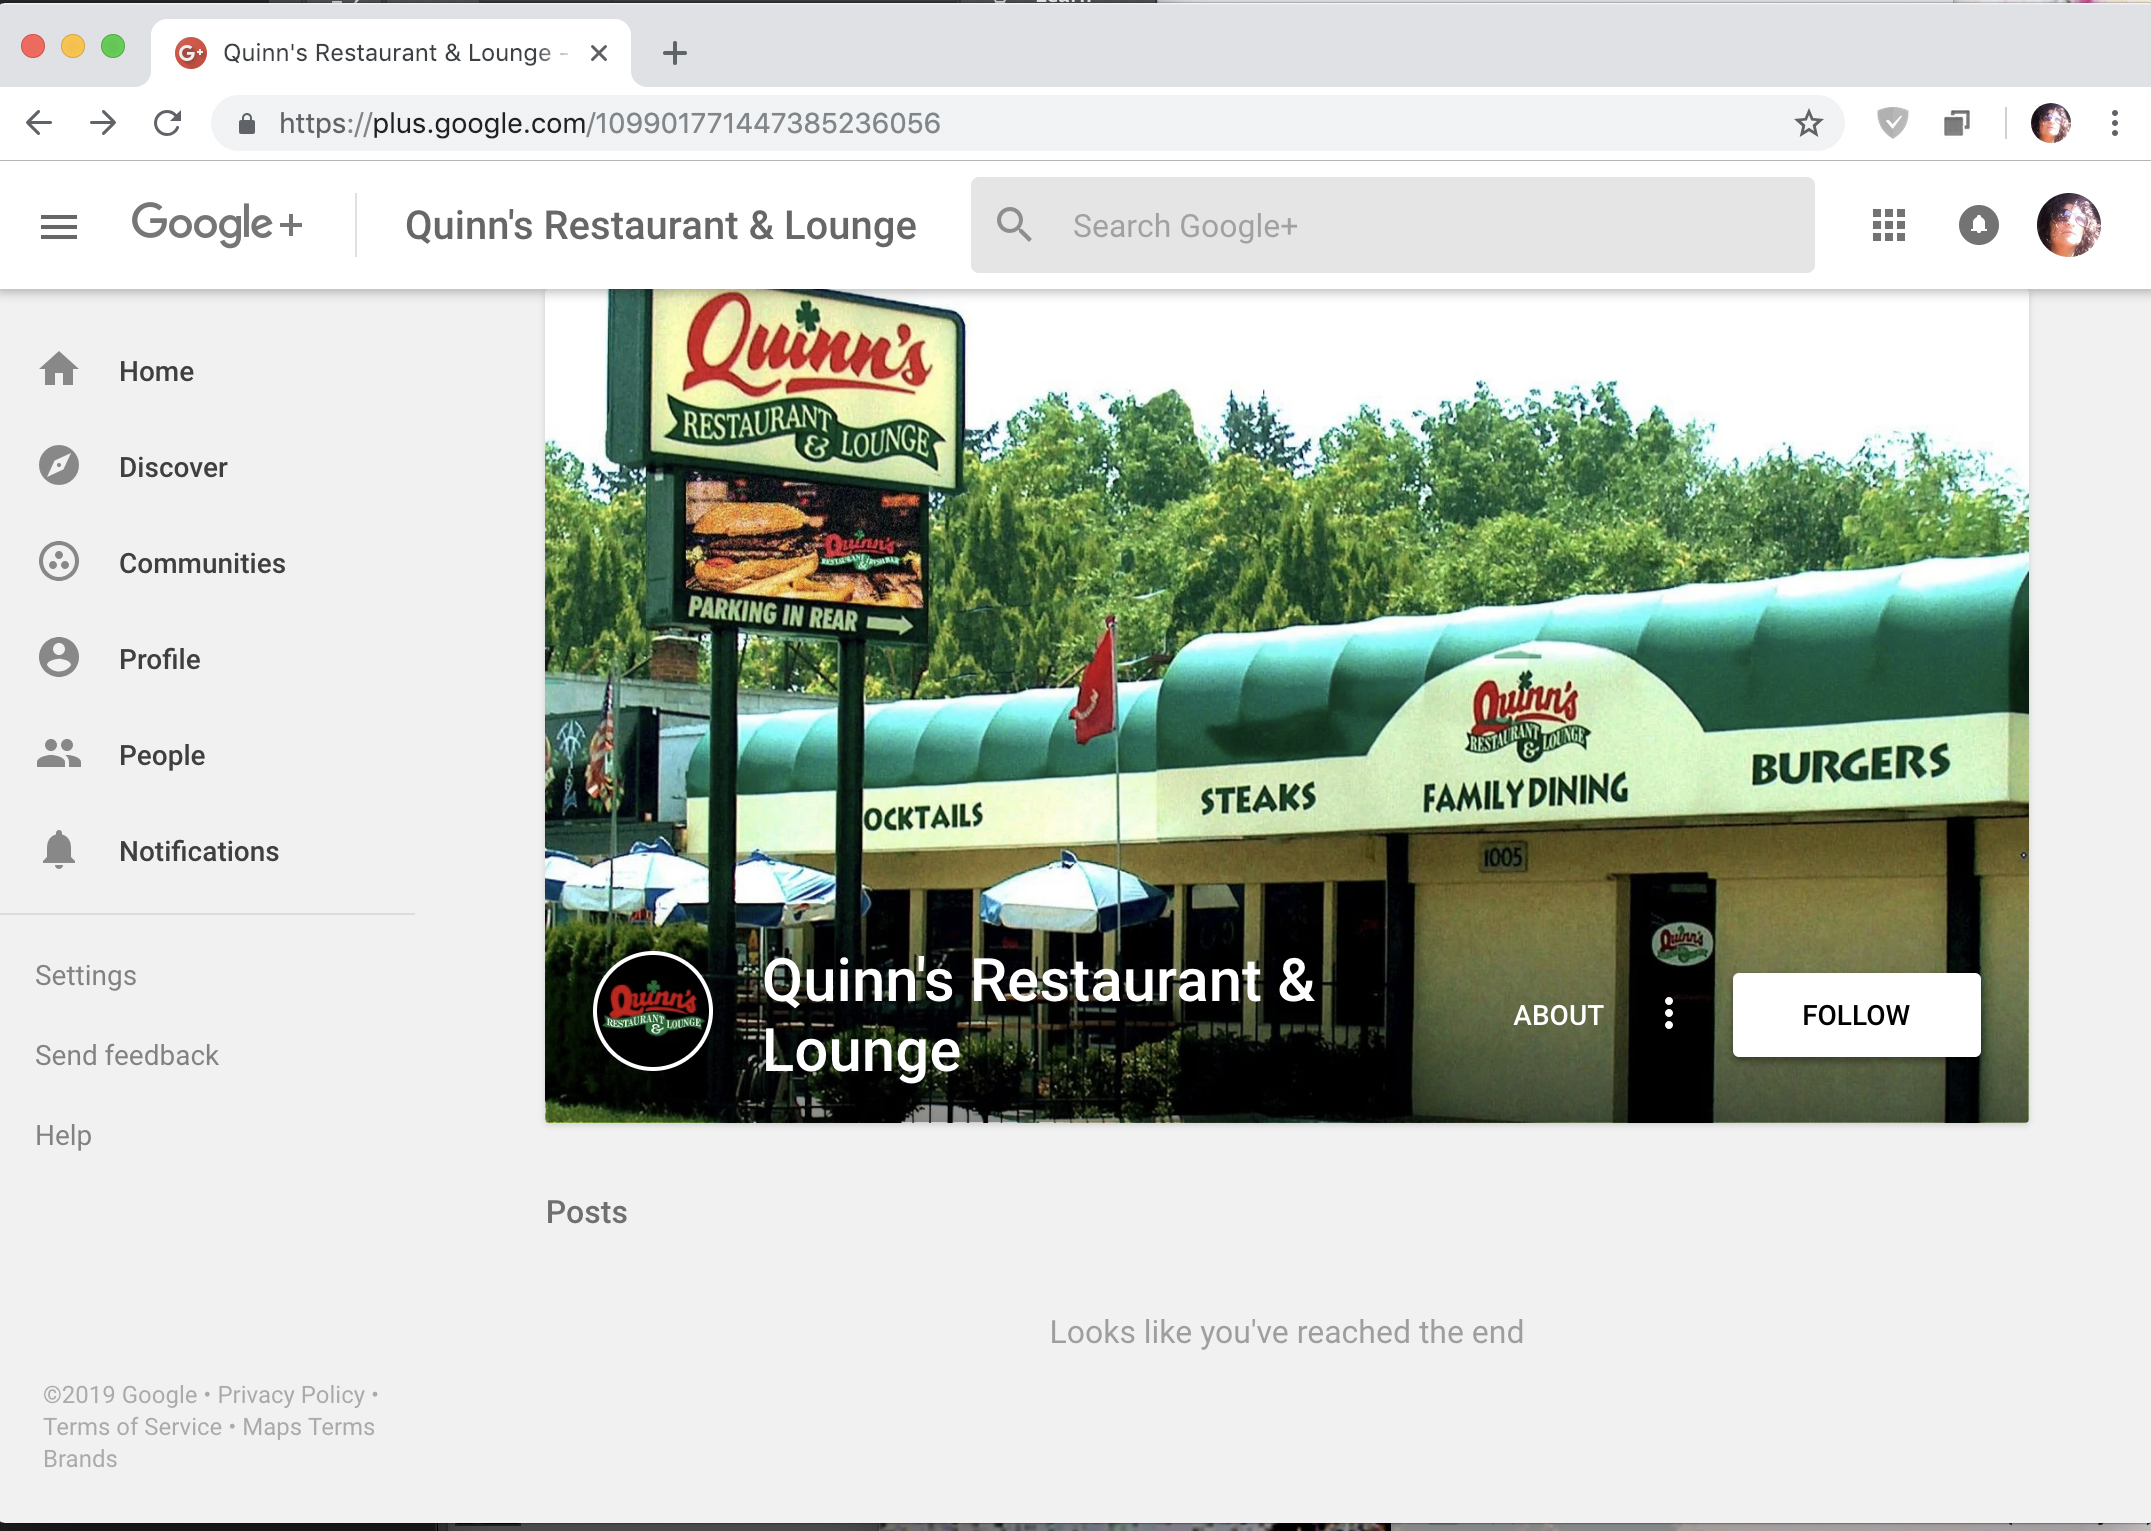Reload the current page

pos(167,123)
